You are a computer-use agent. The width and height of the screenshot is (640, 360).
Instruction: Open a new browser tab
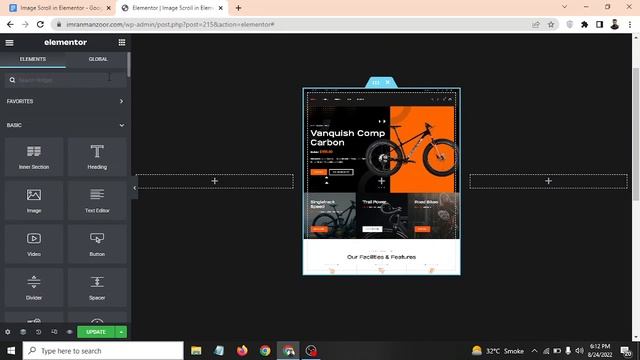238,8
